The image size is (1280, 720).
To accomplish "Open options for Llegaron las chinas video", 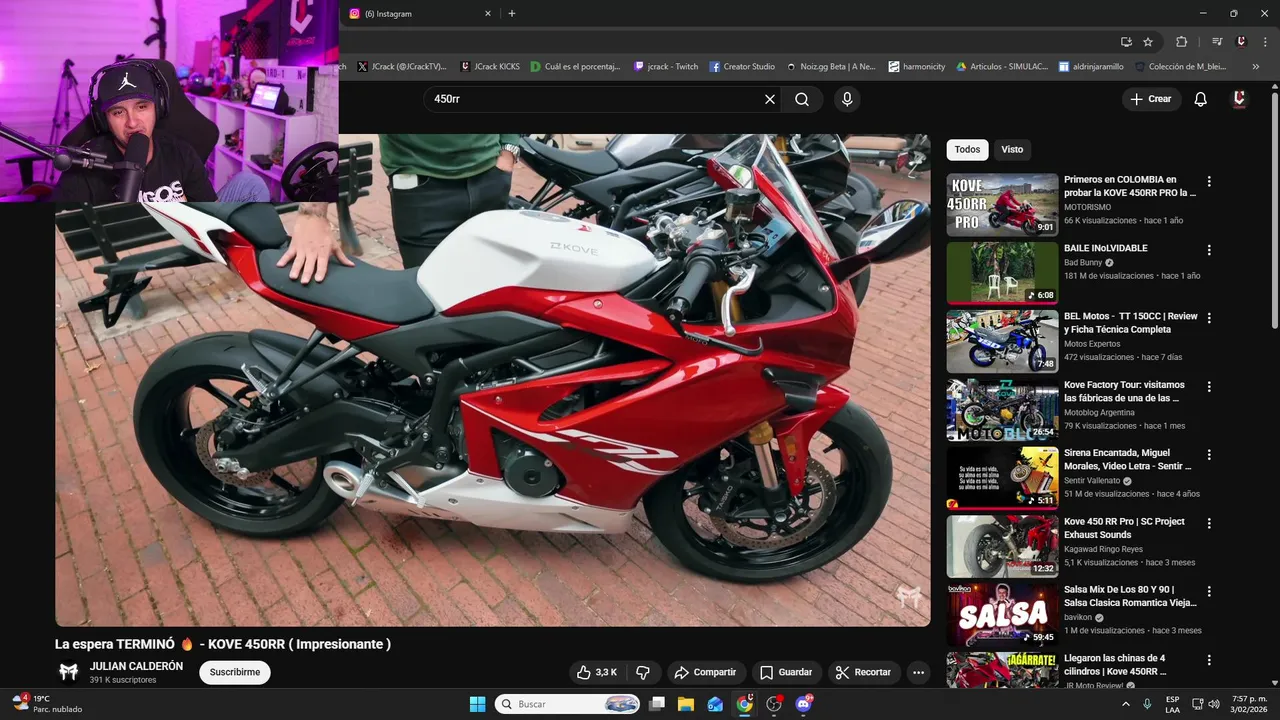I will (x=1209, y=660).
